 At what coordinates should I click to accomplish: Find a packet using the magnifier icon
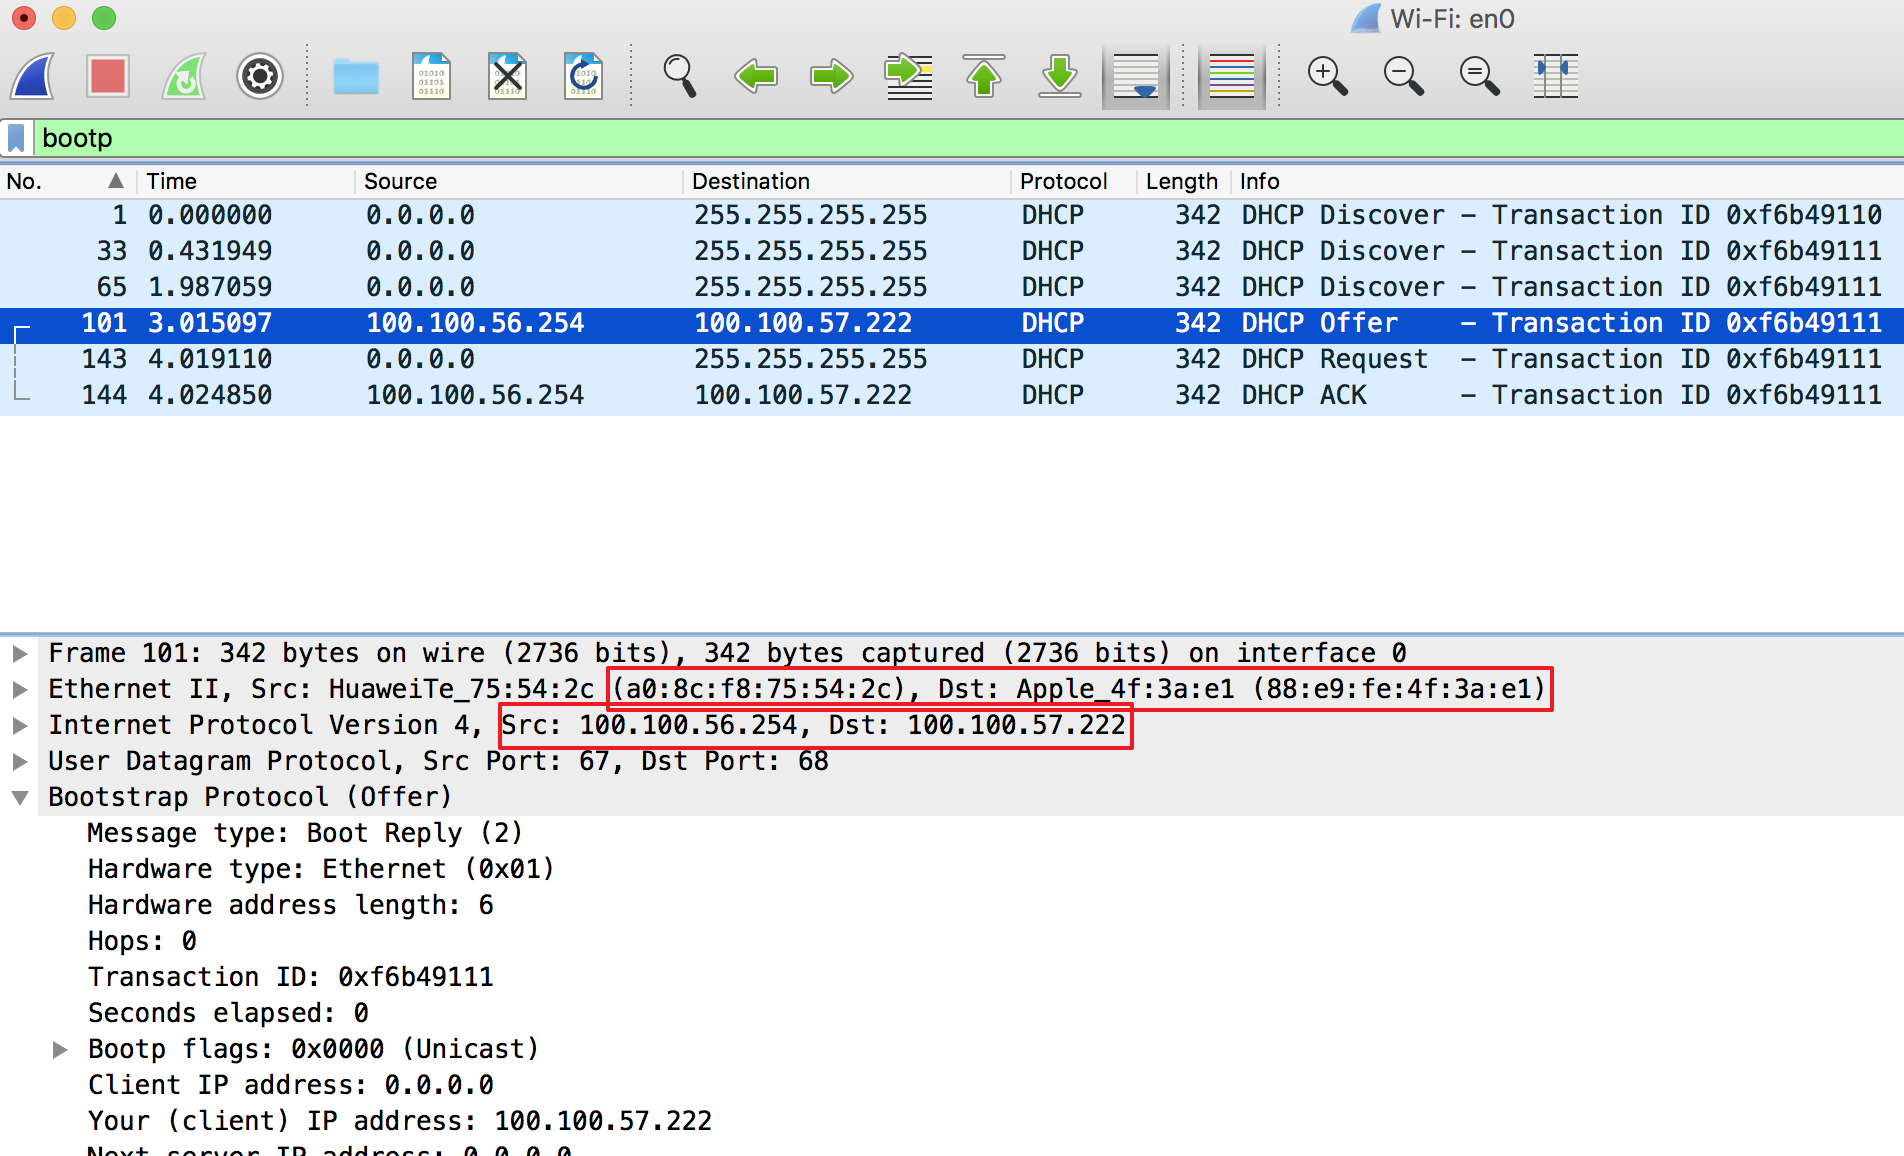[680, 75]
